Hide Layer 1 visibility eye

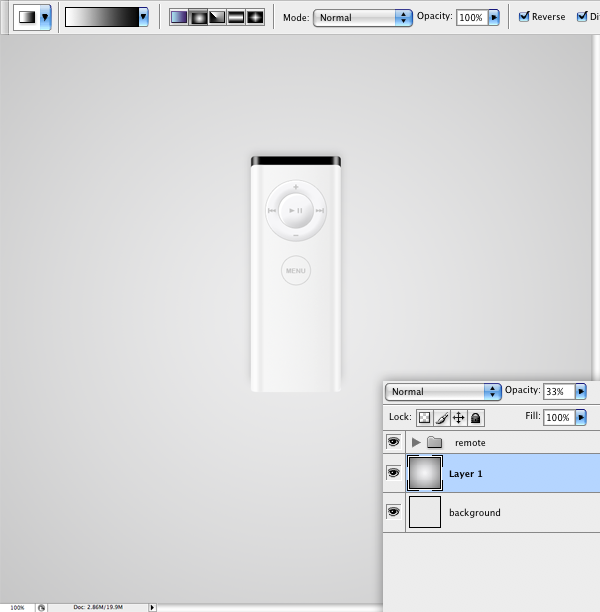(x=393, y=473)
